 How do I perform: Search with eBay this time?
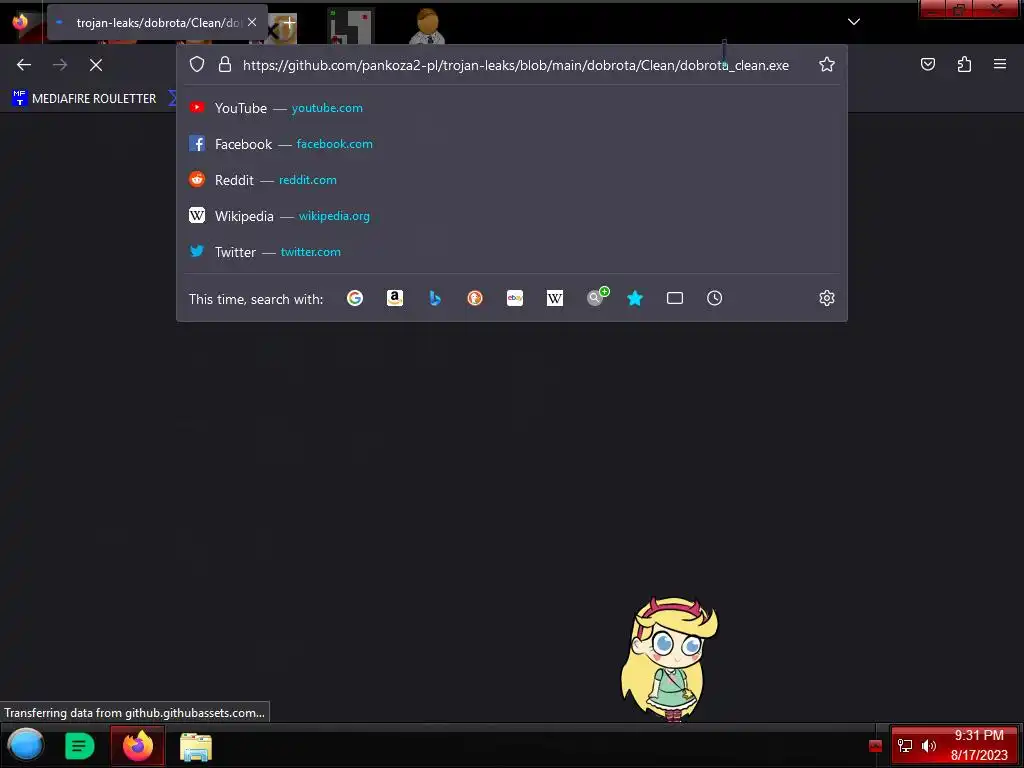pyautogui.click(x=515, y=298)
